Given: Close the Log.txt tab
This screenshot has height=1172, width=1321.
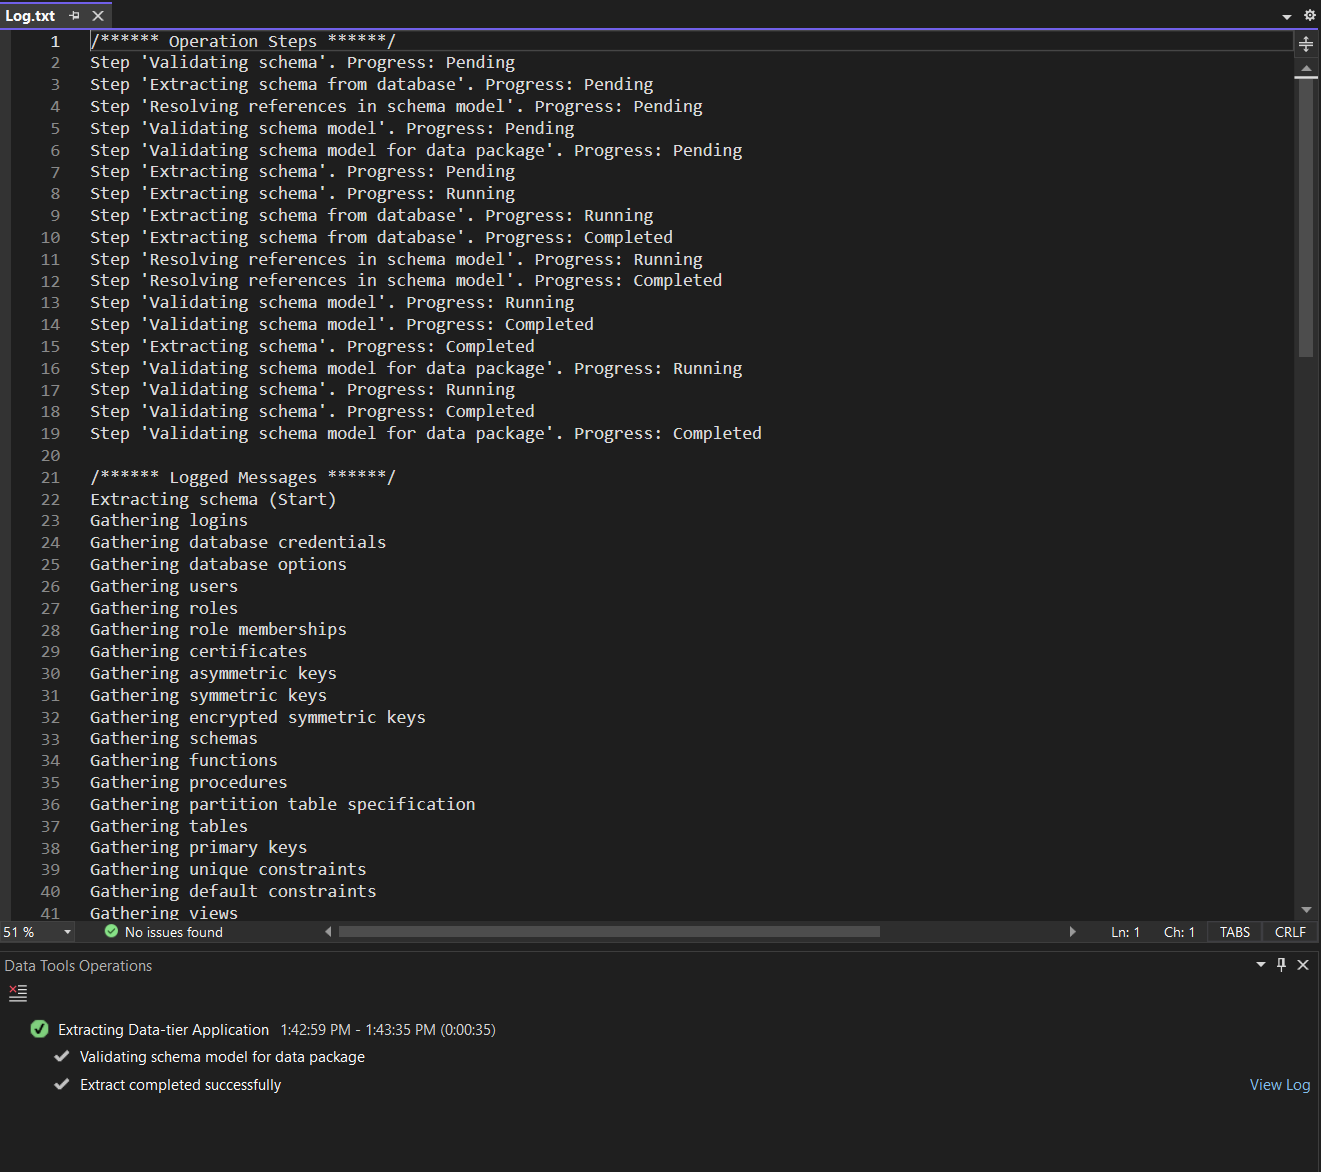Looking at the screenshot, I should 98,15.
